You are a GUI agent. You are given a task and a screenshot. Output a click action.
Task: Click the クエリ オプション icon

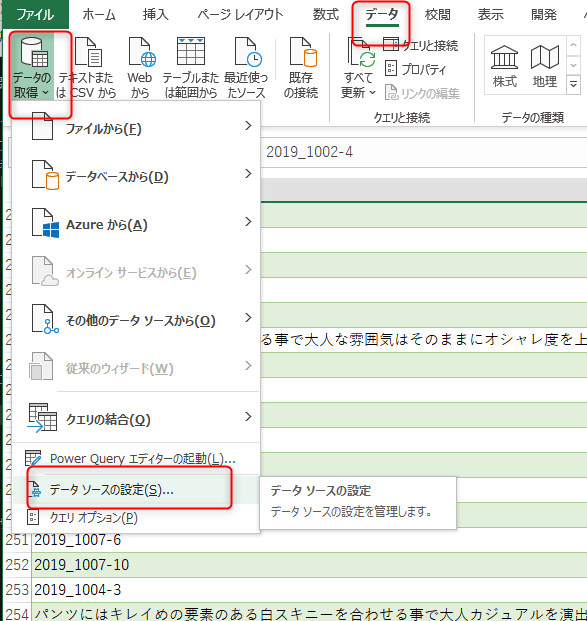click(32, 517)
